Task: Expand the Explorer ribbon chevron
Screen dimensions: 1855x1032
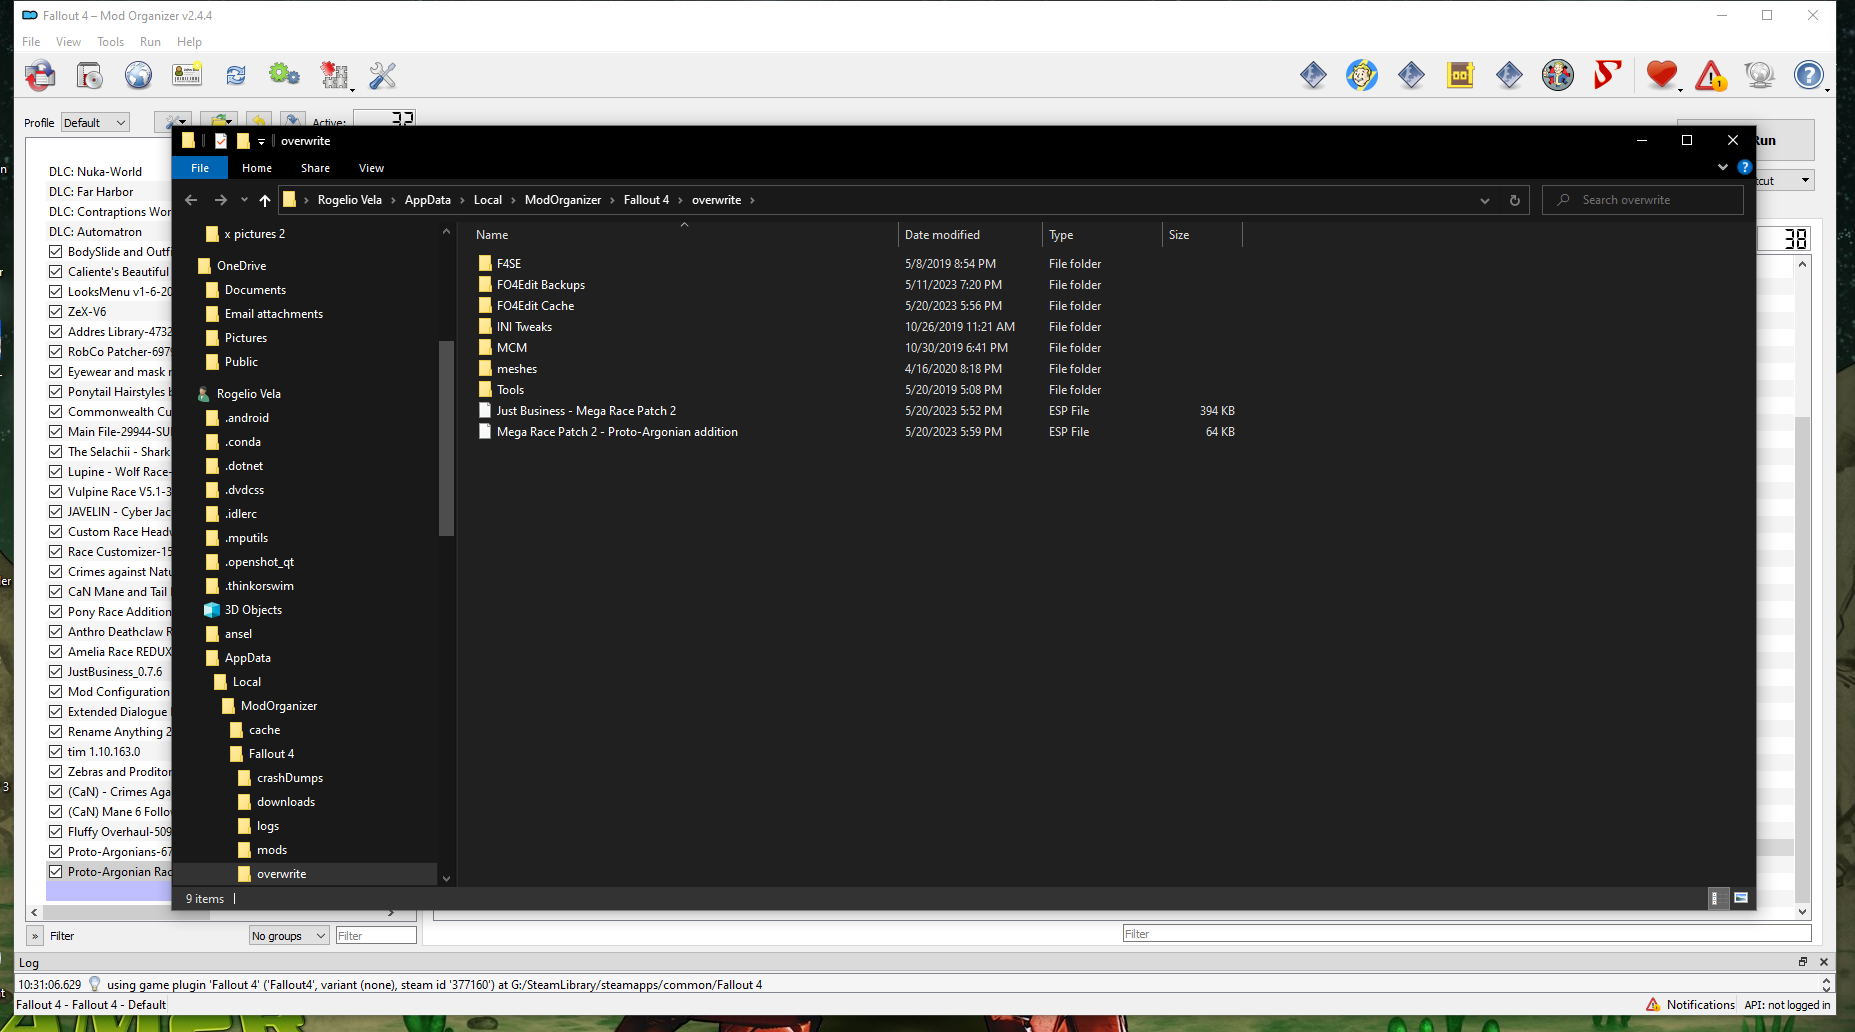Action: [1723, 167]
